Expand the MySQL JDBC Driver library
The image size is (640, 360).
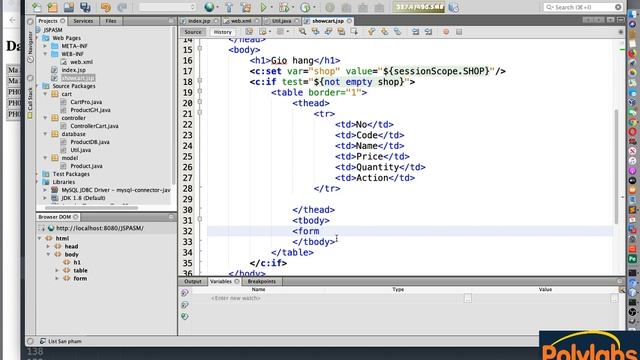(x=45, y=190)
